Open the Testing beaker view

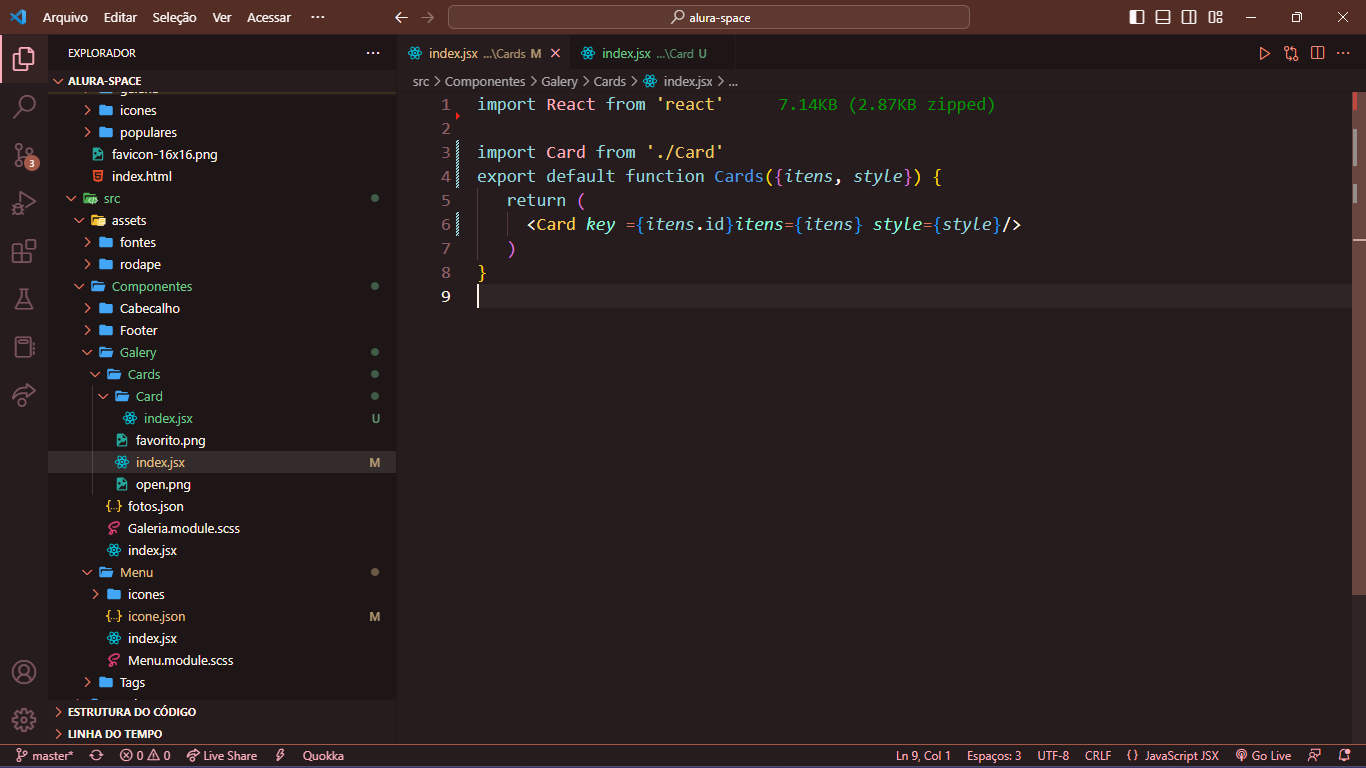pyautogui.click(x=24, y=299)
